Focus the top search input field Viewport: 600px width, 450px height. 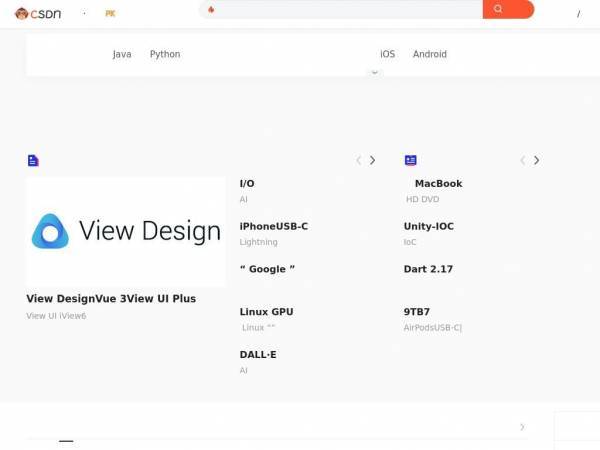point(348,9)
